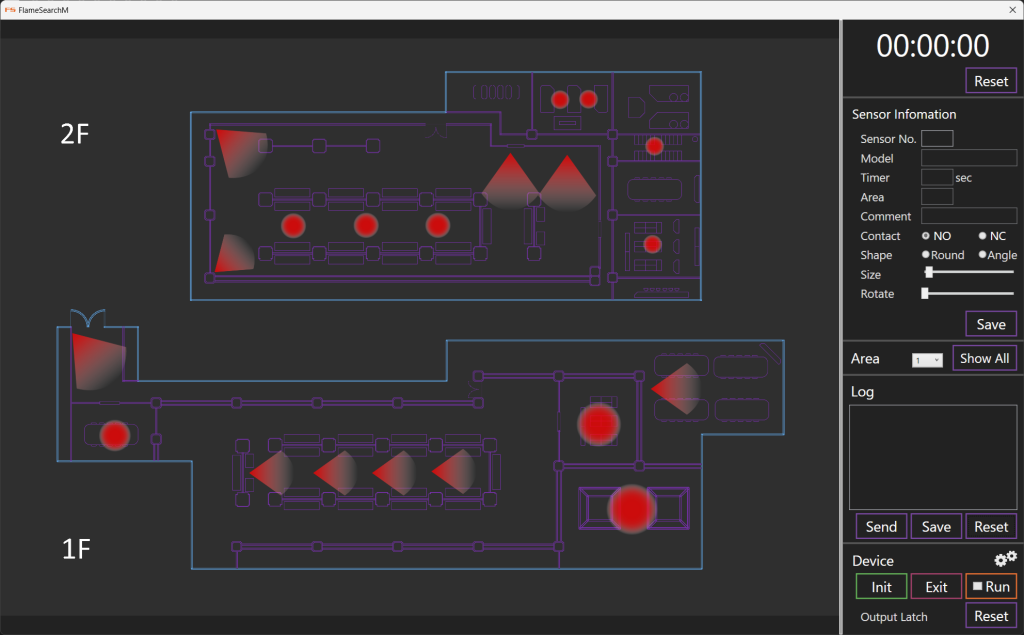This screenshot has height=635, width=1024.
Task: Click the Sensor No. input field
Action: click(937, 139)
